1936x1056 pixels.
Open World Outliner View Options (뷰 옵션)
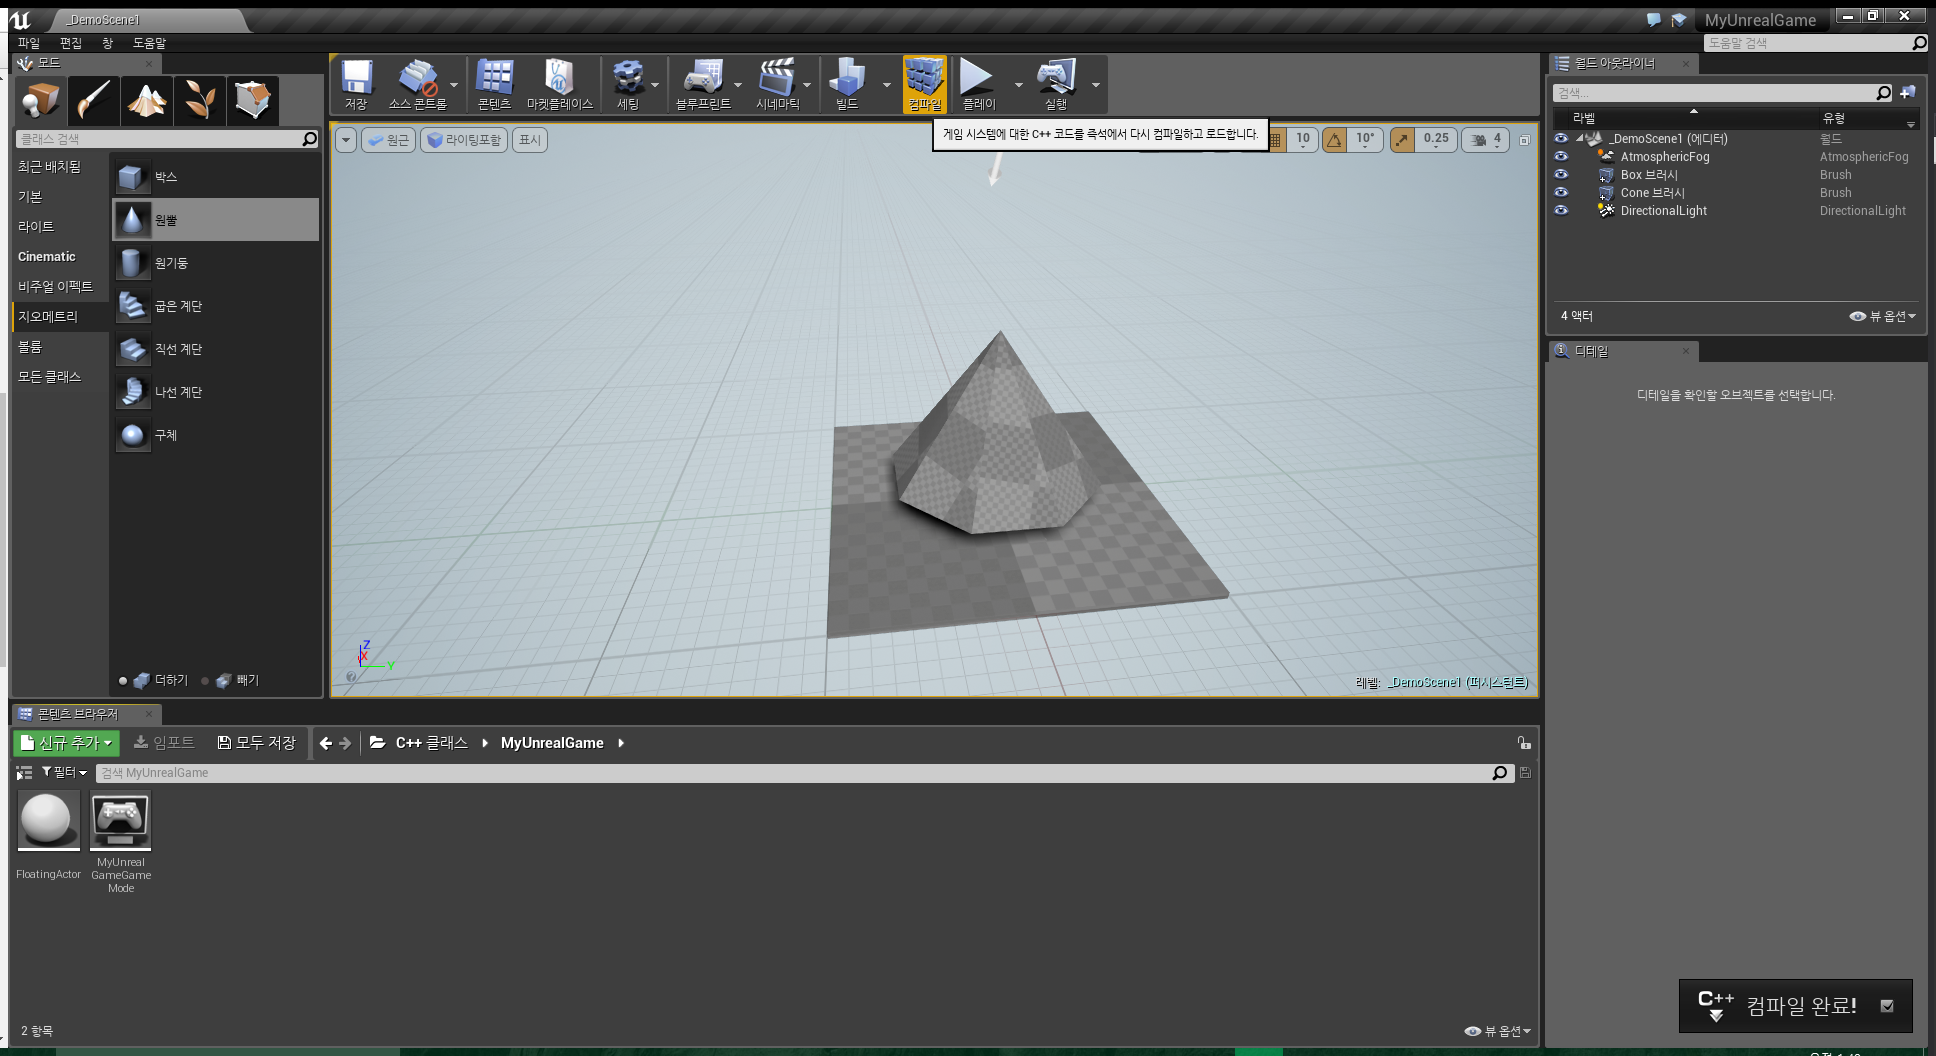[1883, 316]
